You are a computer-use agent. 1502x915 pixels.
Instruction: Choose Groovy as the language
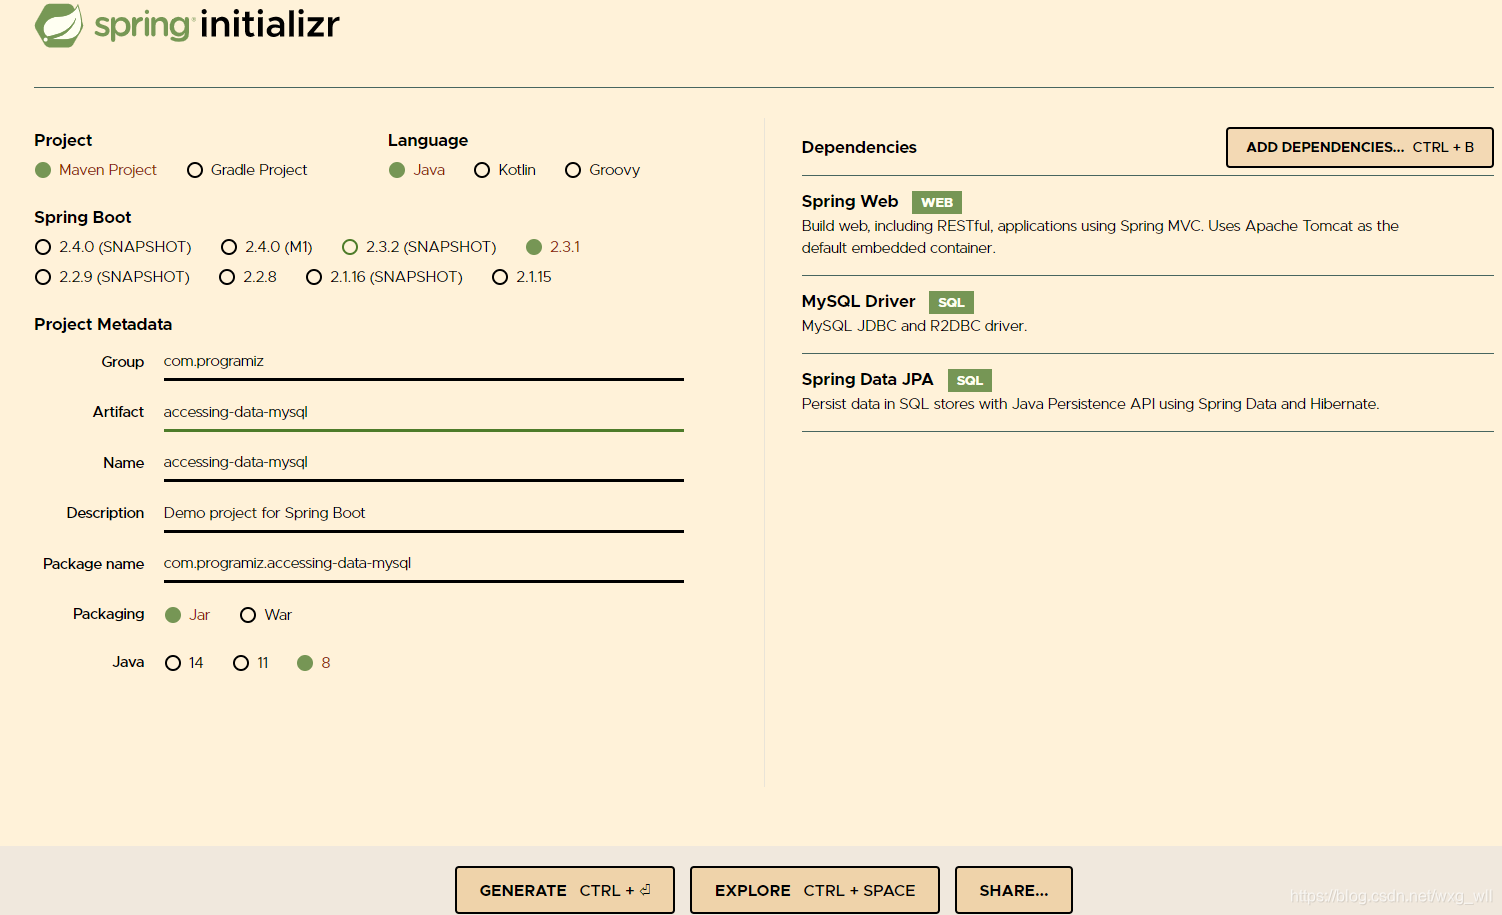pyautogui.click(x=573, y=170)
